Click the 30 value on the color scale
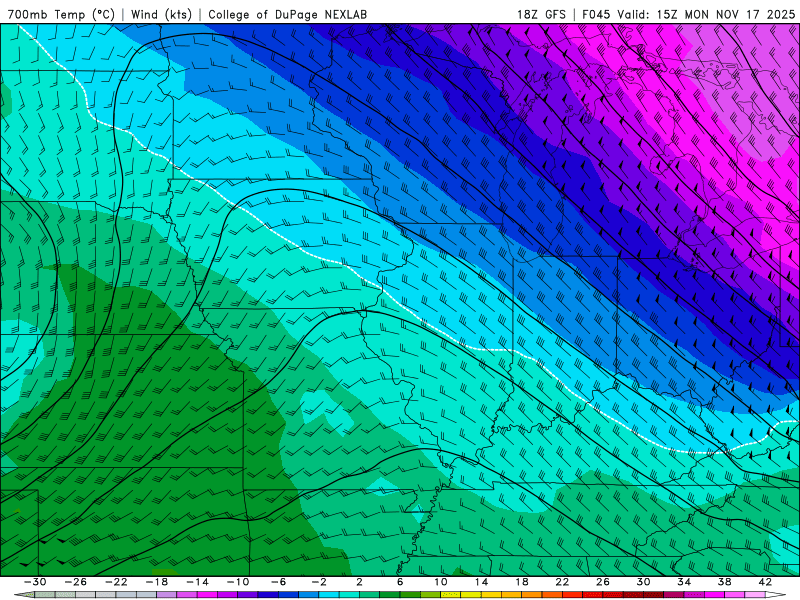Screen dimensions: 800x600 (643, 582)
